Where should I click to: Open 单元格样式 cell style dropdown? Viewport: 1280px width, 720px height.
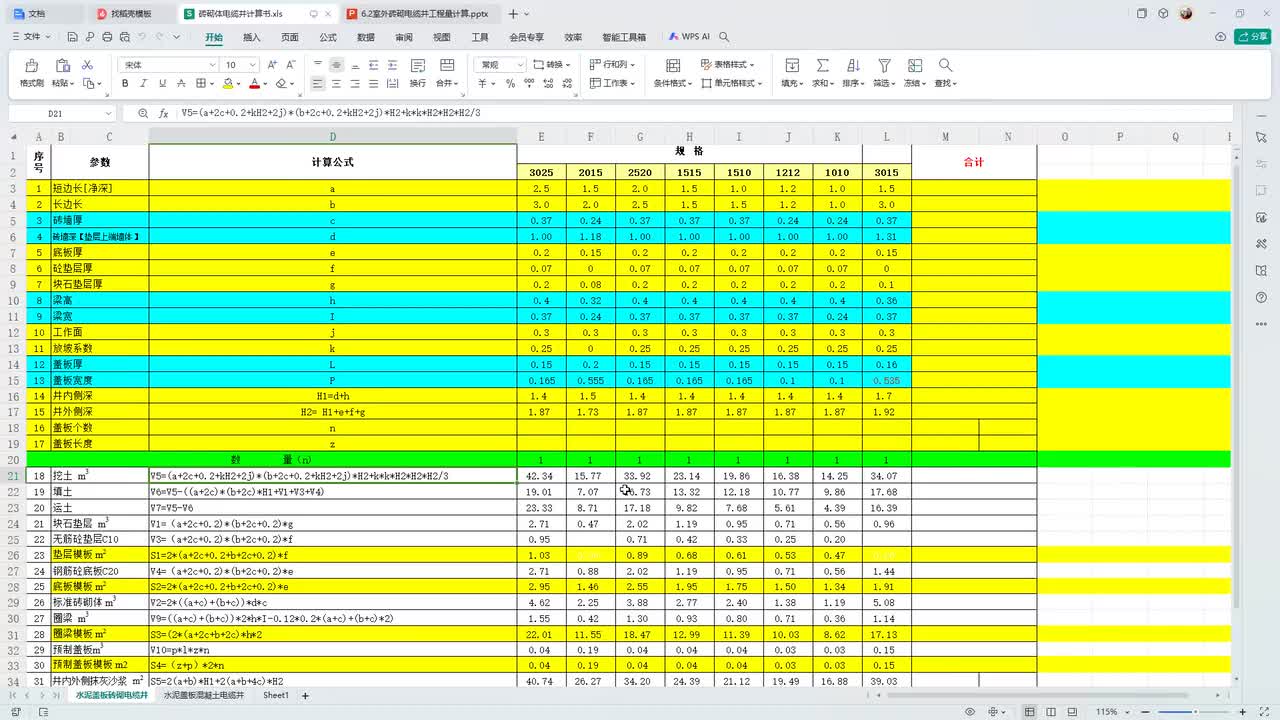tap(731, 84)
